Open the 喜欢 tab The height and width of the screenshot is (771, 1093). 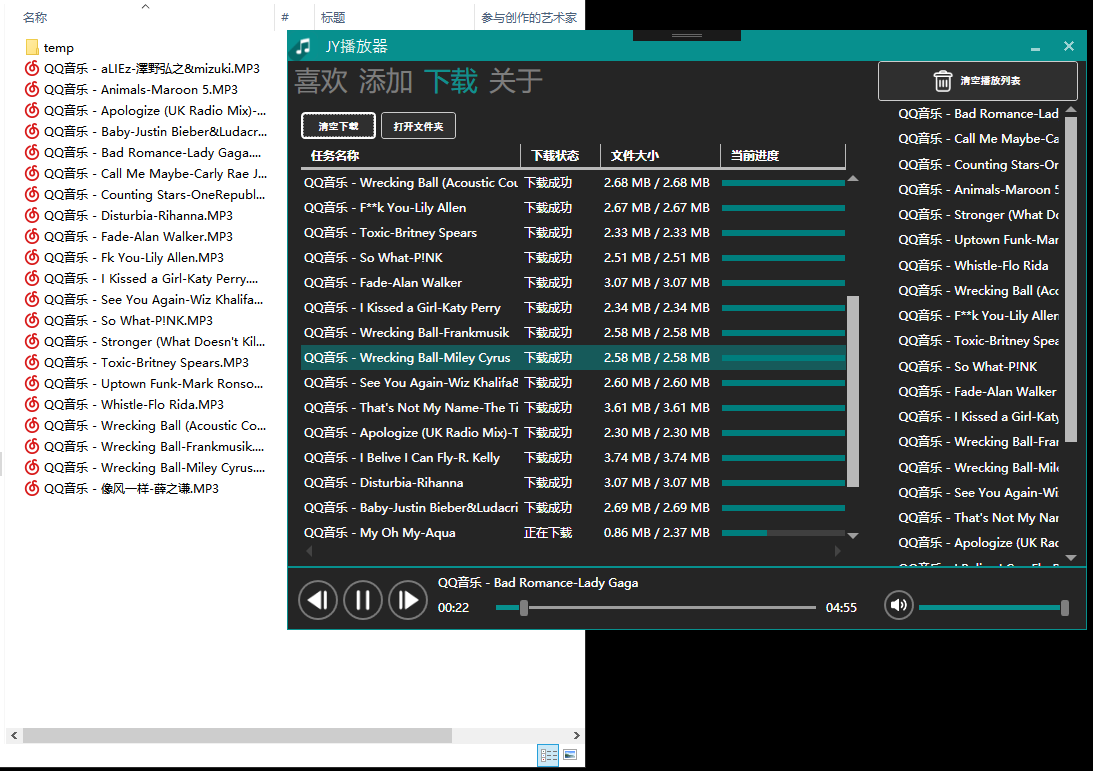(321, 82)
